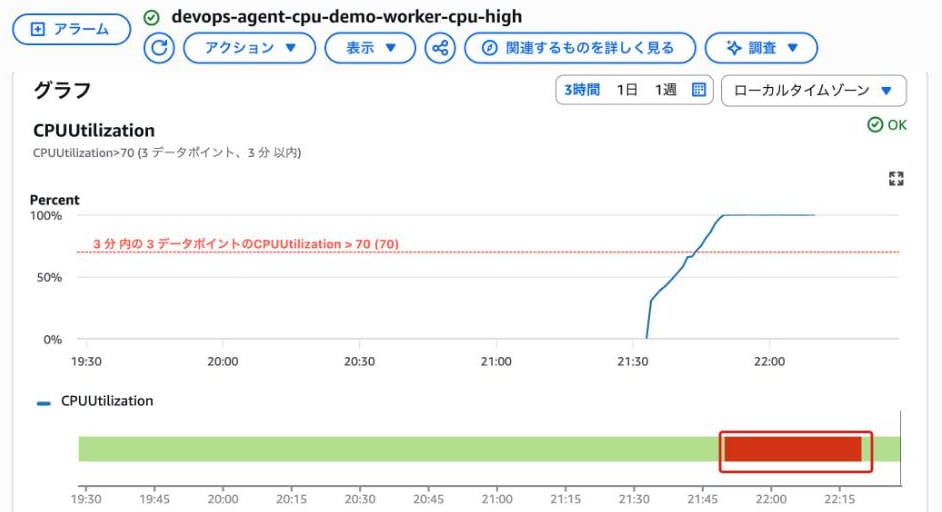Open the ローカルタイムゾーン dropdown
This screenshot has width=942, height=512.
pos(813,91)
